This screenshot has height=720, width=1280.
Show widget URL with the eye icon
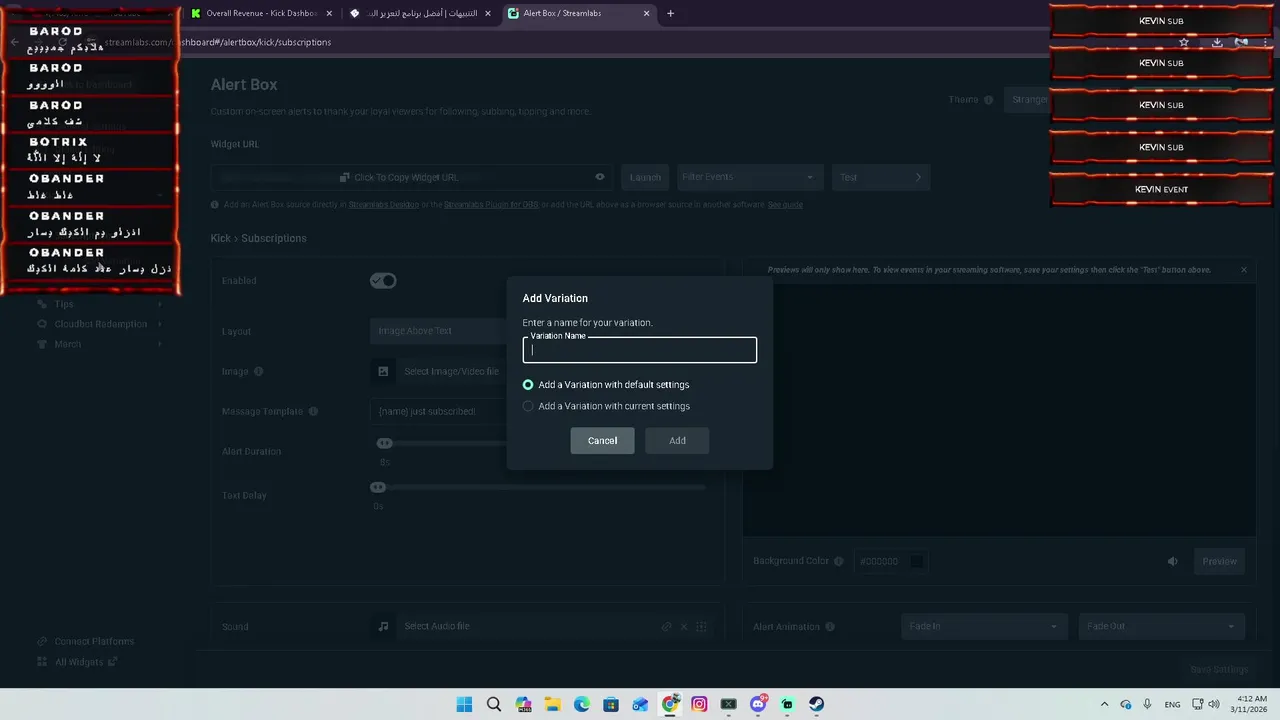(x=600, y=177)
